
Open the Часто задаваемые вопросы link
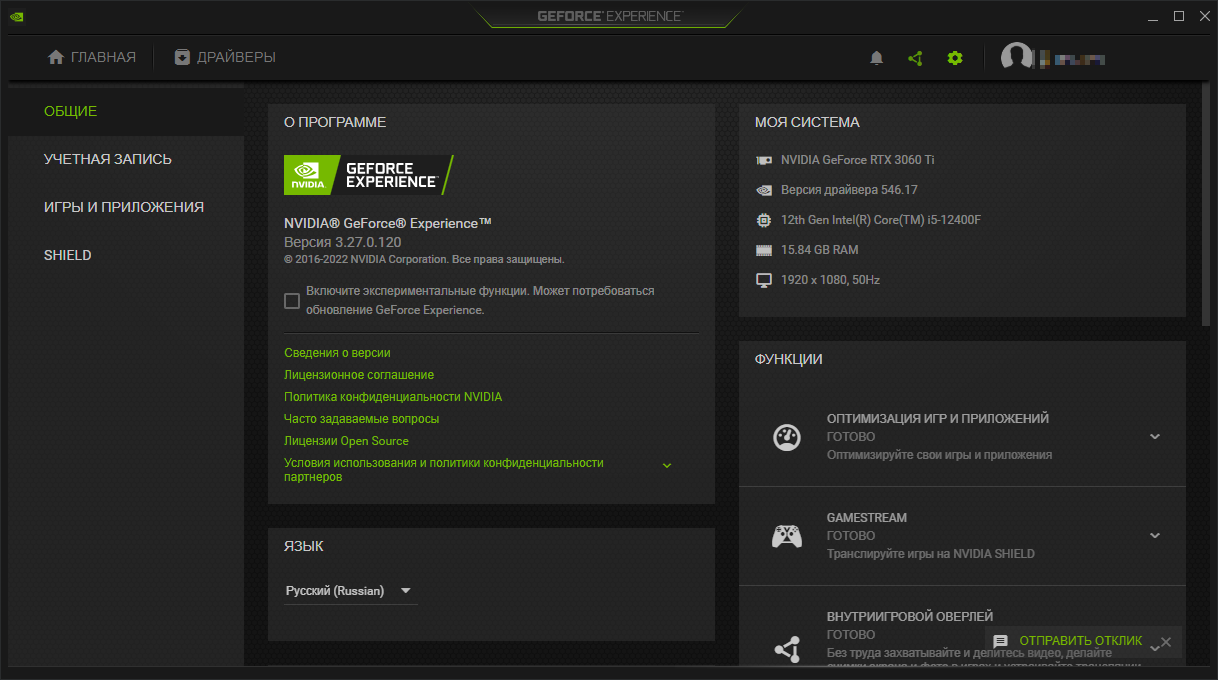(x=362, y=419)
